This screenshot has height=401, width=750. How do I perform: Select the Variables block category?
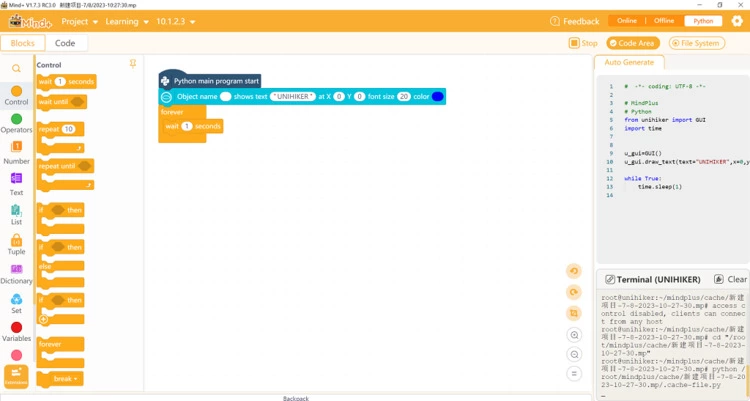coord(16,332)
